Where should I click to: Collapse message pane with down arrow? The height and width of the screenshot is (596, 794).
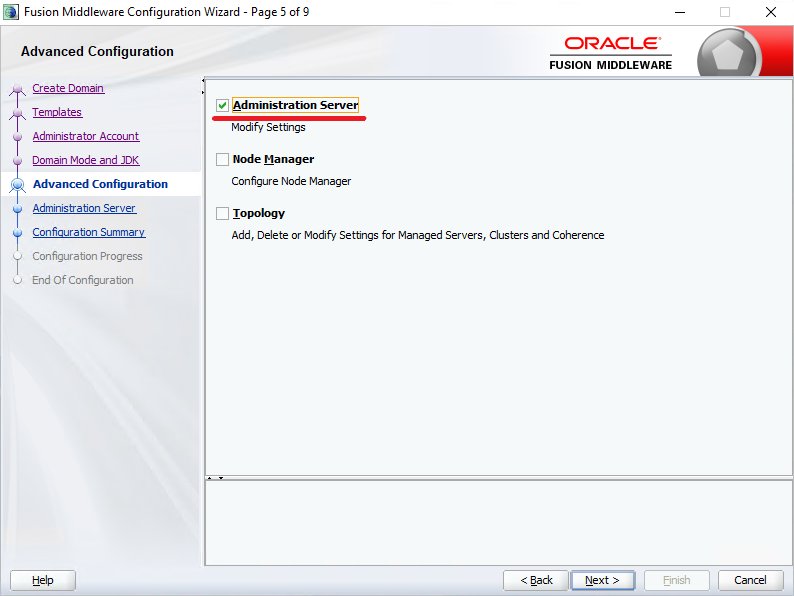[x=221, y=478]
